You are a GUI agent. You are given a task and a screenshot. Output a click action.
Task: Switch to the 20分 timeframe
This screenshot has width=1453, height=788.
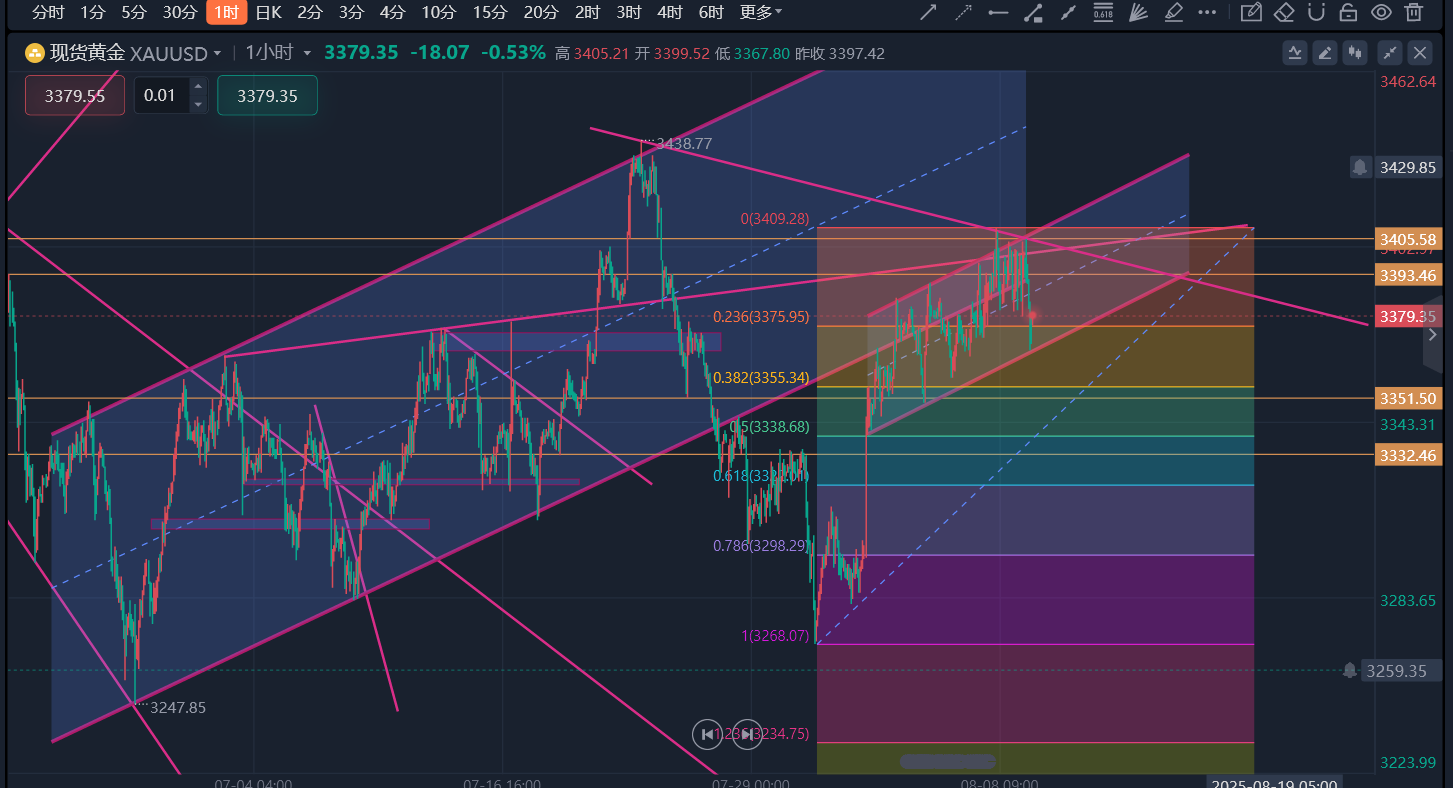pyautogui.click(x=540, y=12)
